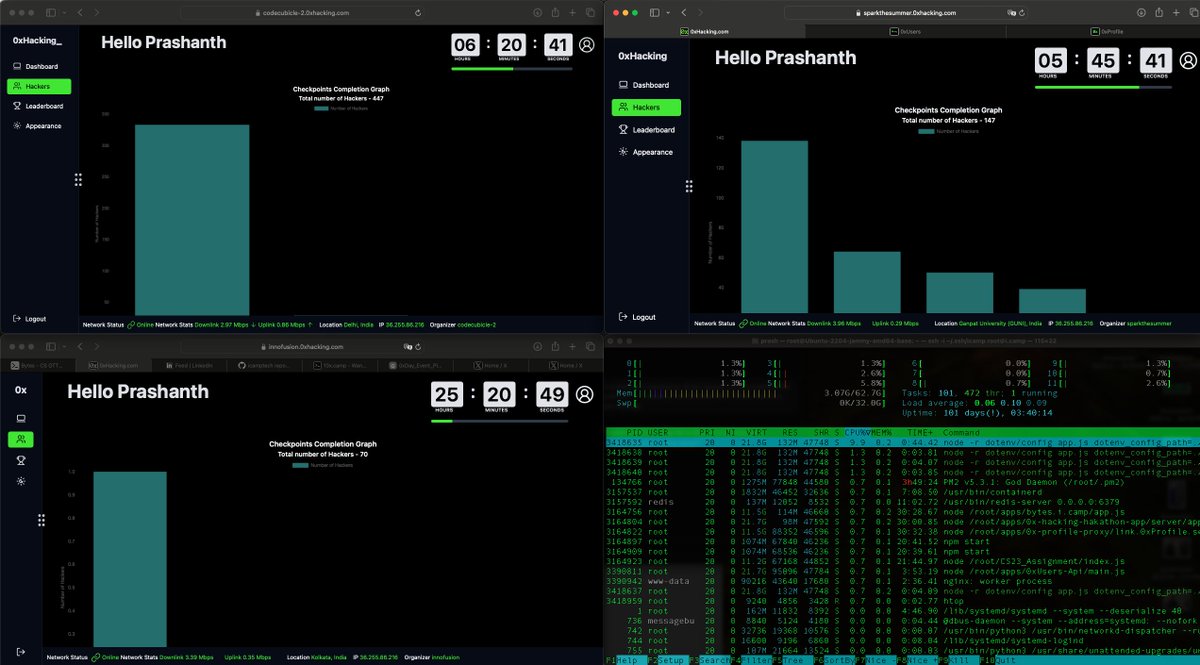Click the sidebar drag handle in sparkthesummer window
Screen dimensions: 1200x665
tap(689, 187)
